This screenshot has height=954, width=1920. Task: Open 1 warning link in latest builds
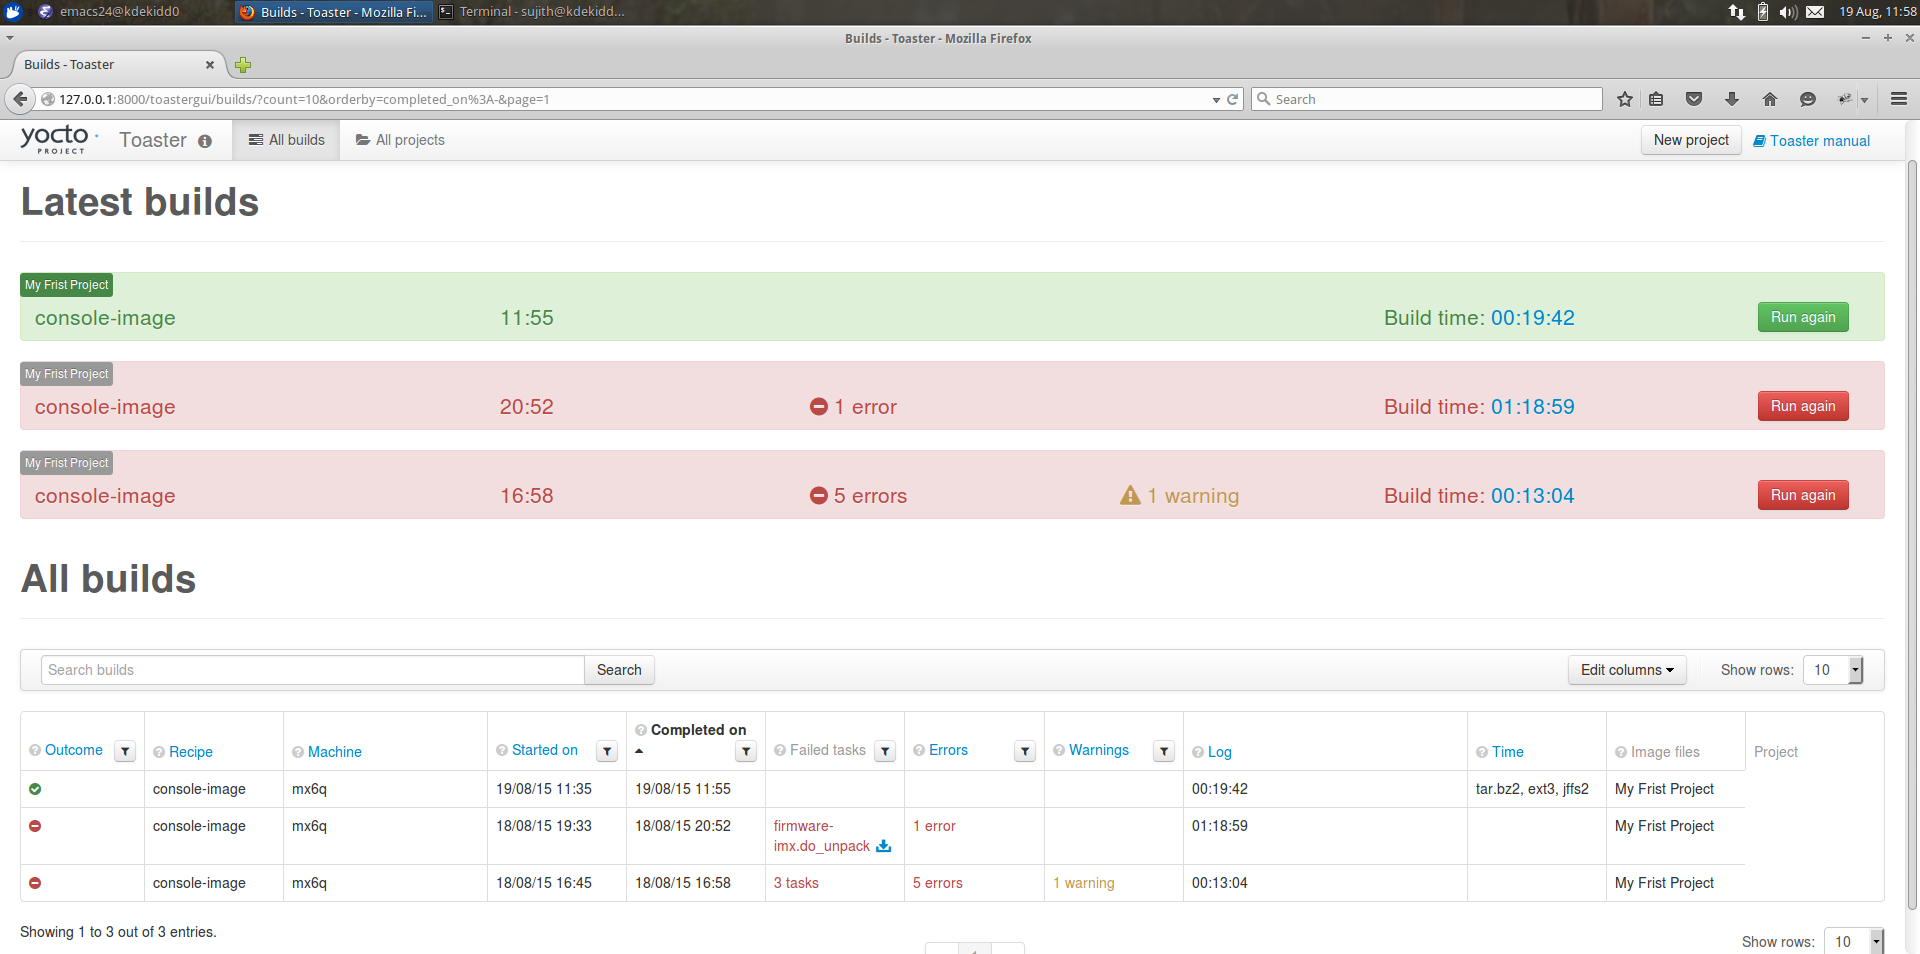click(1180, 496)
